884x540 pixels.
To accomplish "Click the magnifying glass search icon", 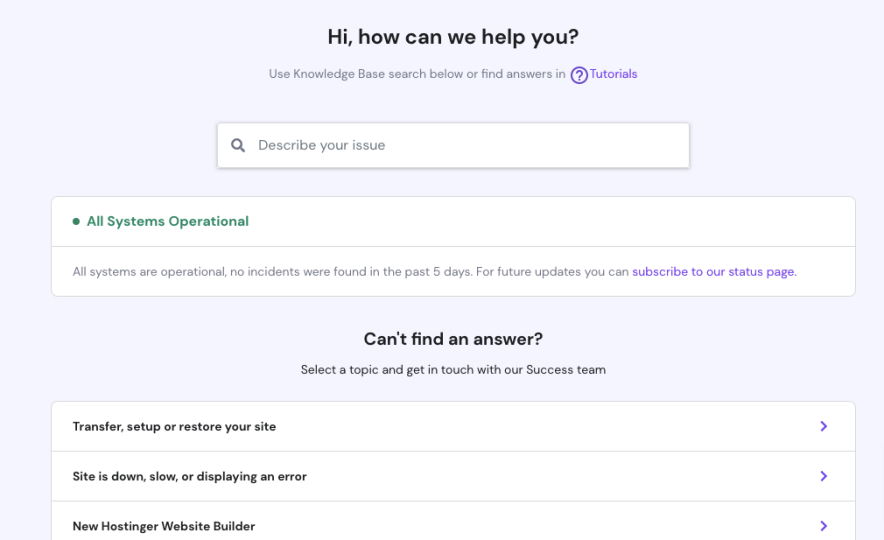I will [238, 145].
